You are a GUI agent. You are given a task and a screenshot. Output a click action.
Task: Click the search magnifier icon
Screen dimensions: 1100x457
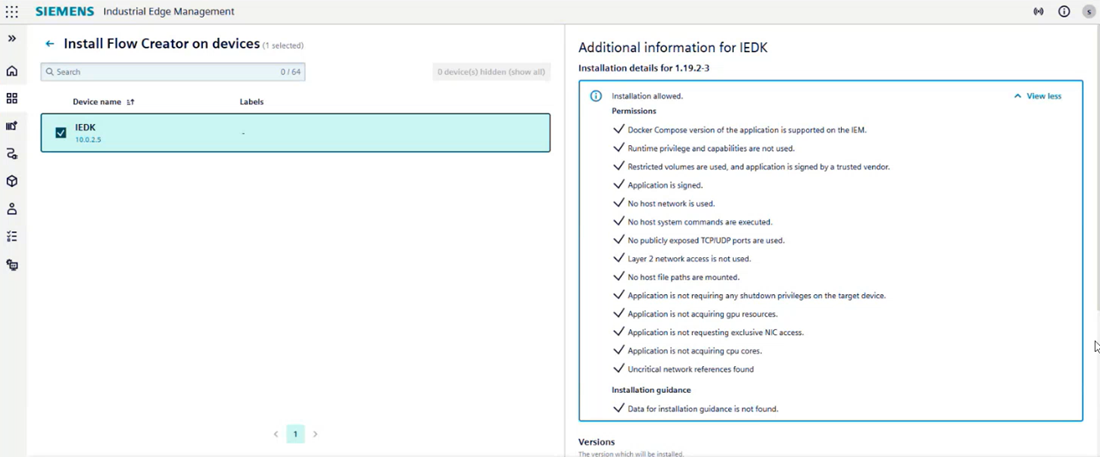tap(50, 72)
